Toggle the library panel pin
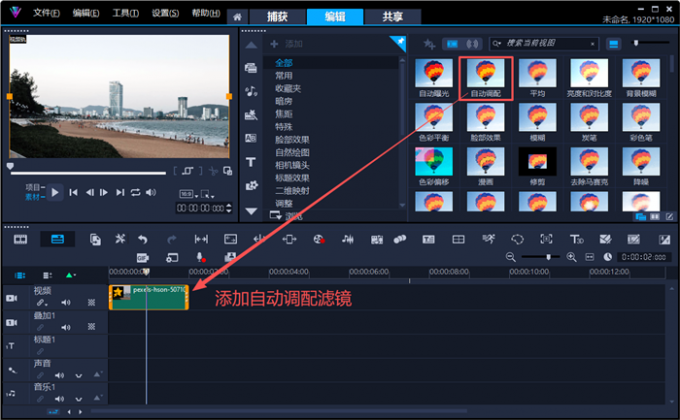Viewport: 680px width, 420px height. 400,42
